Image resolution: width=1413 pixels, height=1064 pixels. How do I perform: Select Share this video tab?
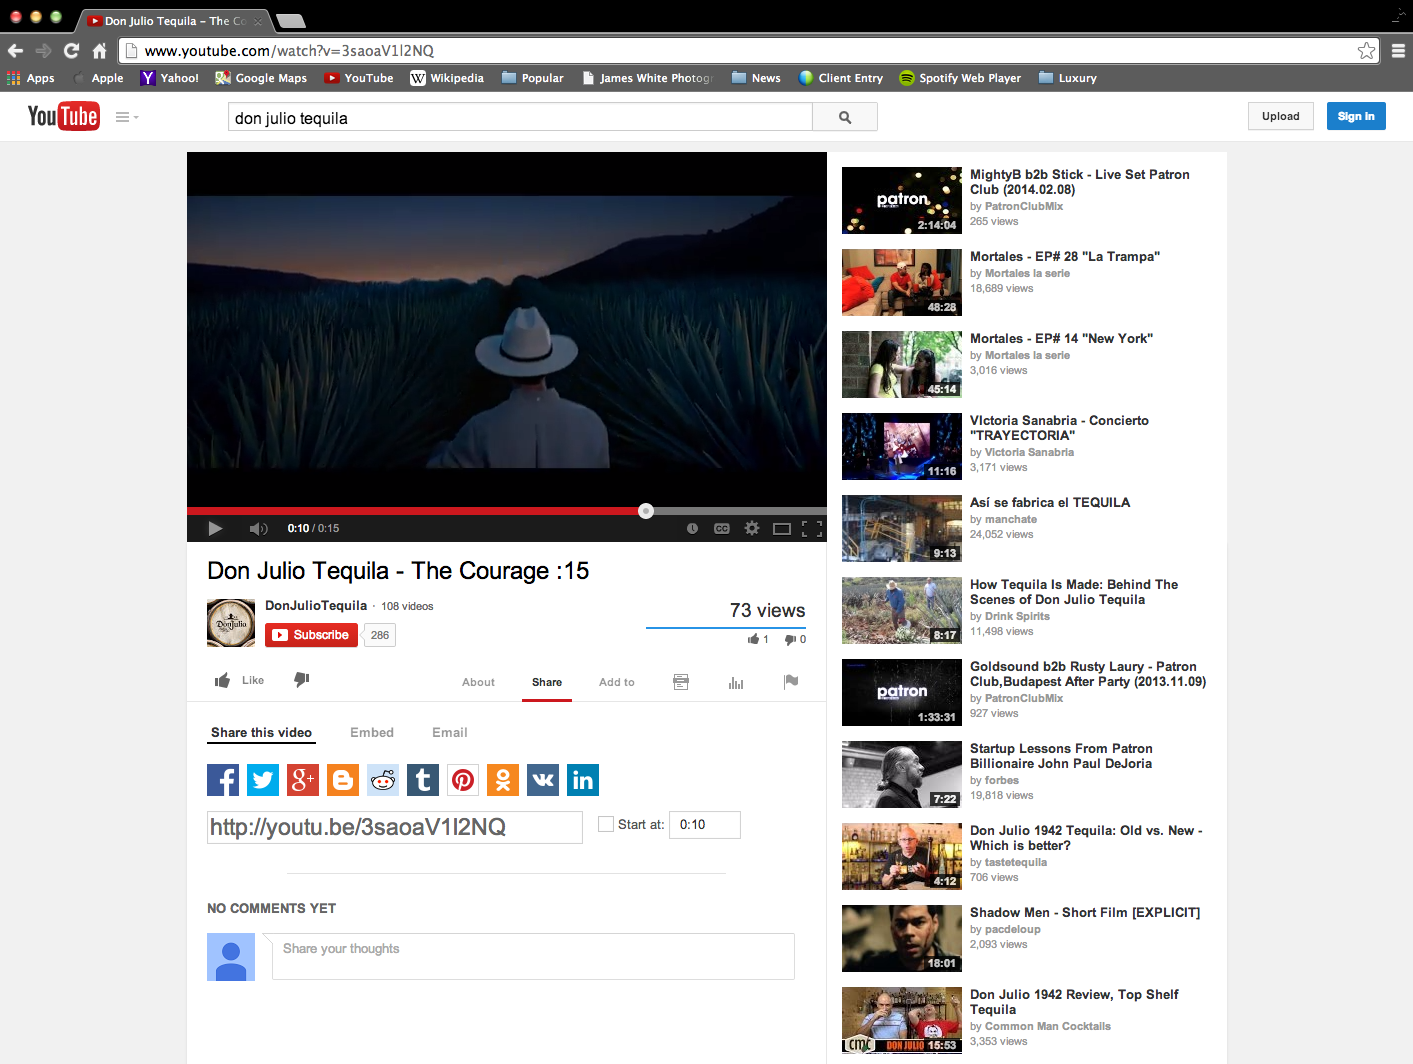262,733
